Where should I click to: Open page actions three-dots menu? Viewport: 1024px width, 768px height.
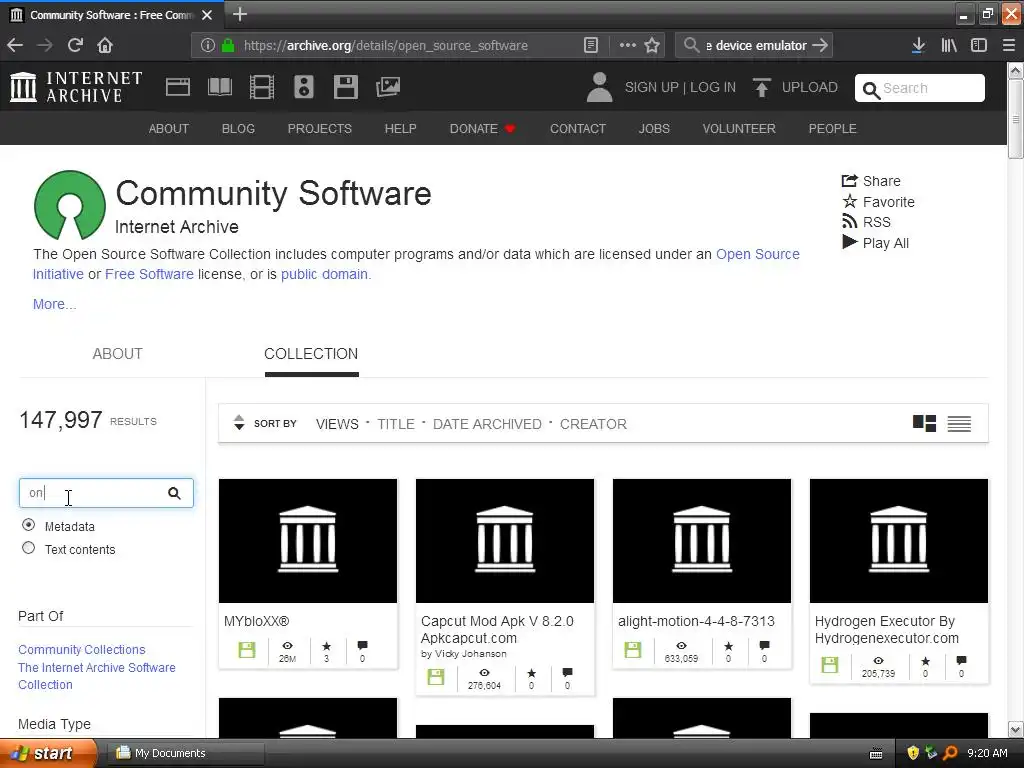pyautogui.click(x=628, y=45)
